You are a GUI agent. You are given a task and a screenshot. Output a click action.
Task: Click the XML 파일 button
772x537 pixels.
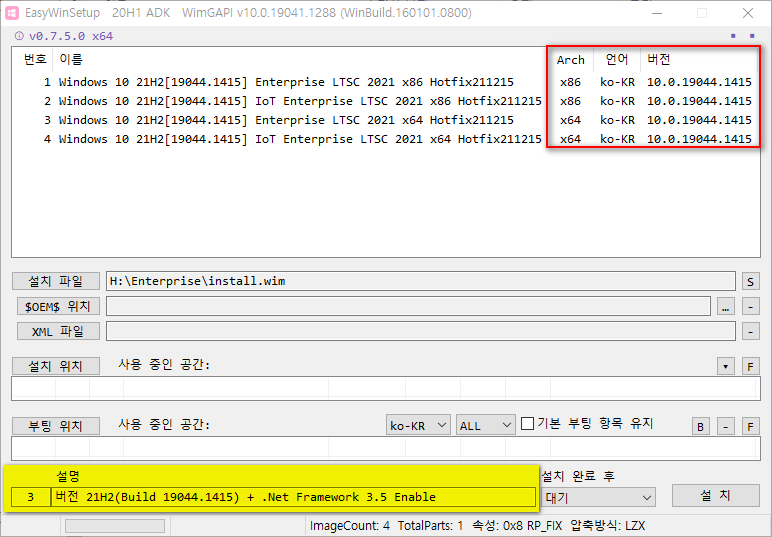pos(58,331)
